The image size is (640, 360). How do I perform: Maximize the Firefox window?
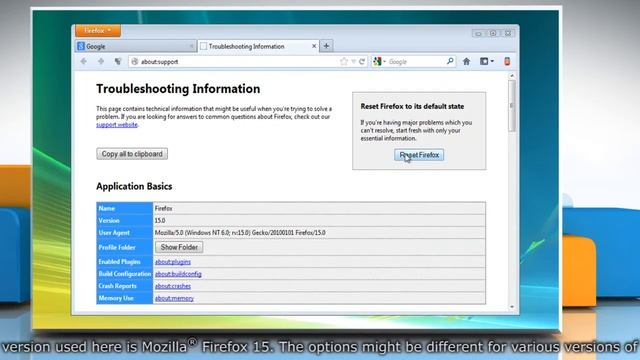[493, 33]
